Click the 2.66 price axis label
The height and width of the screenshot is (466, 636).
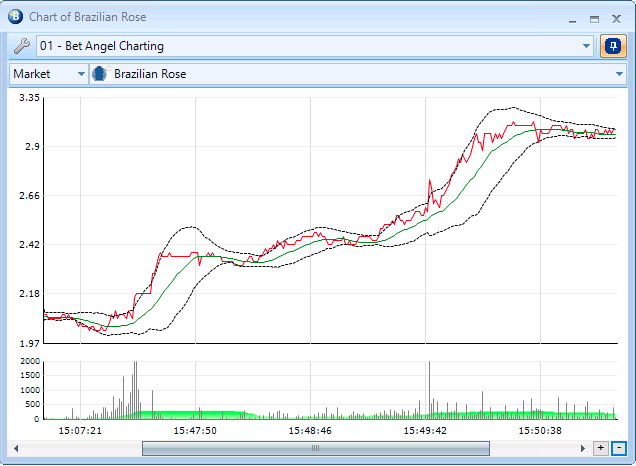coord(29,195)
